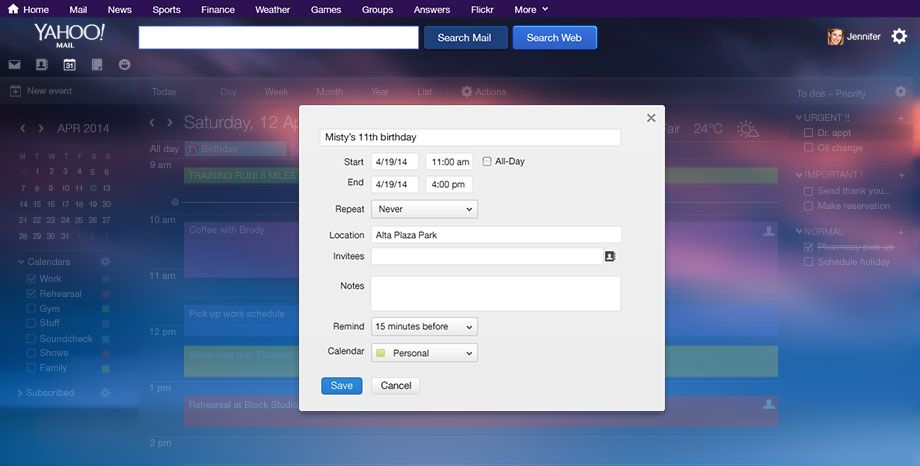Open the Calendars section gear
Screen dimensions: 920x466
coord(106,262)
